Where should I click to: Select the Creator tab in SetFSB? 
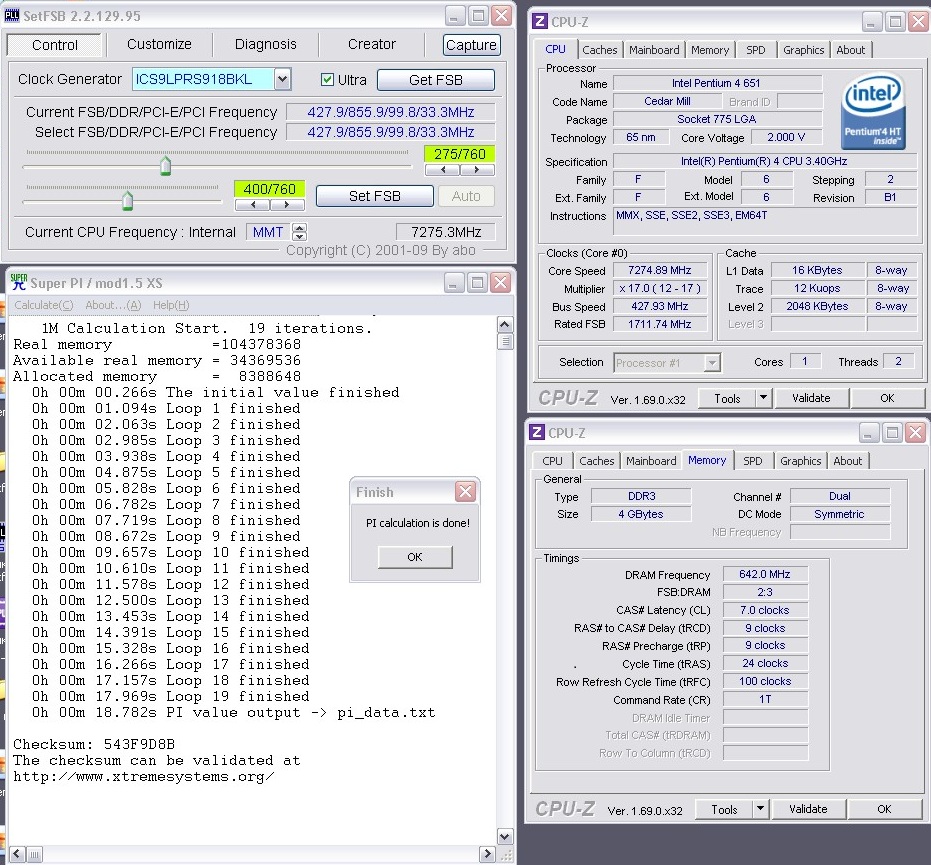(372, 45)
